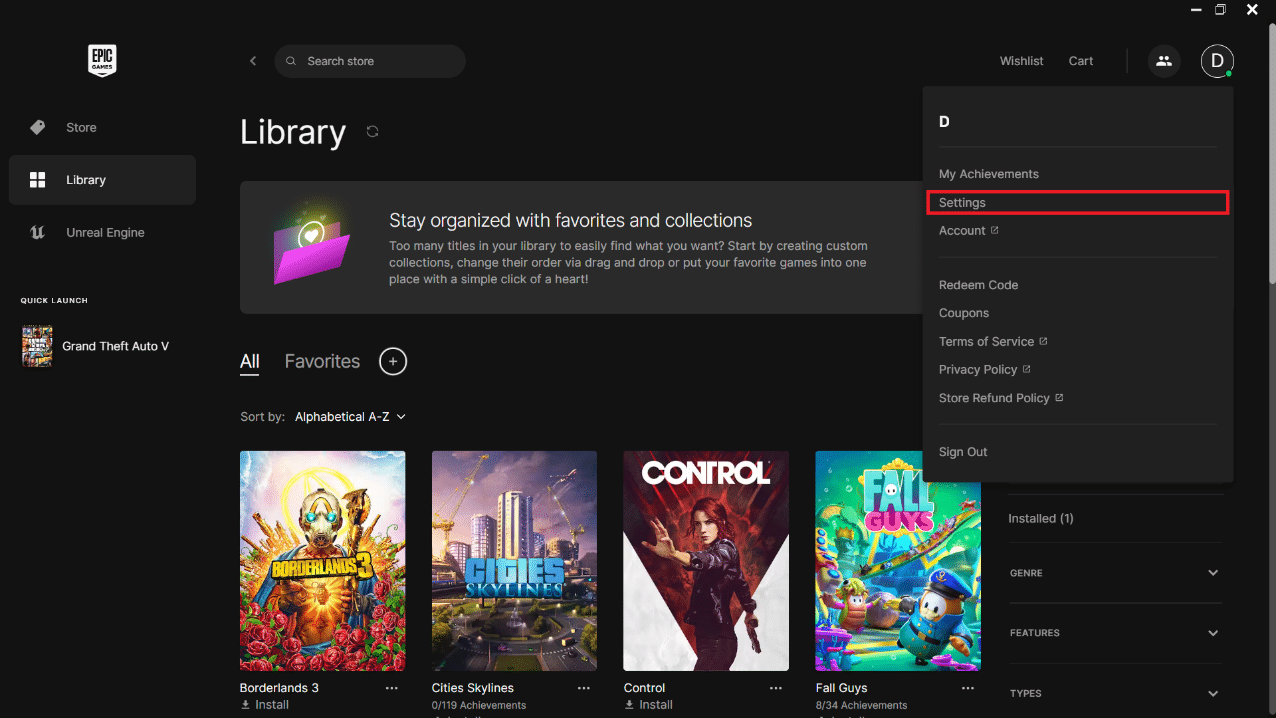Switch to the Favorites tab
This screenshot has width=1276, height=718.
tap(322, 361)
